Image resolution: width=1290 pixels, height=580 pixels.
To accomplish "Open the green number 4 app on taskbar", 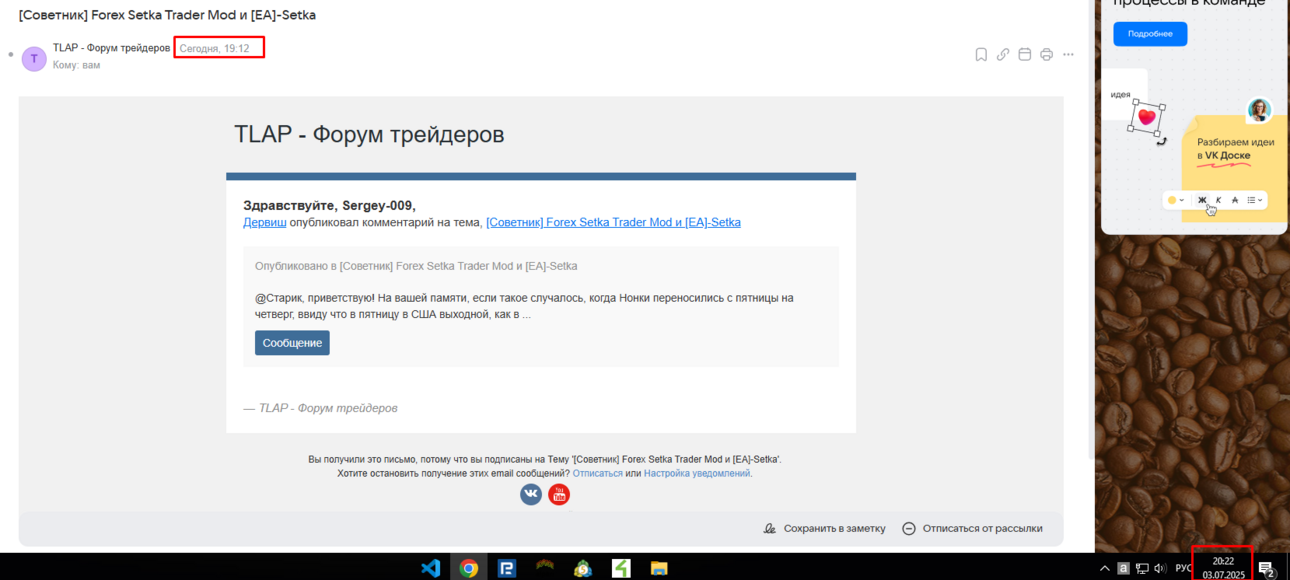I will point(621,568).
